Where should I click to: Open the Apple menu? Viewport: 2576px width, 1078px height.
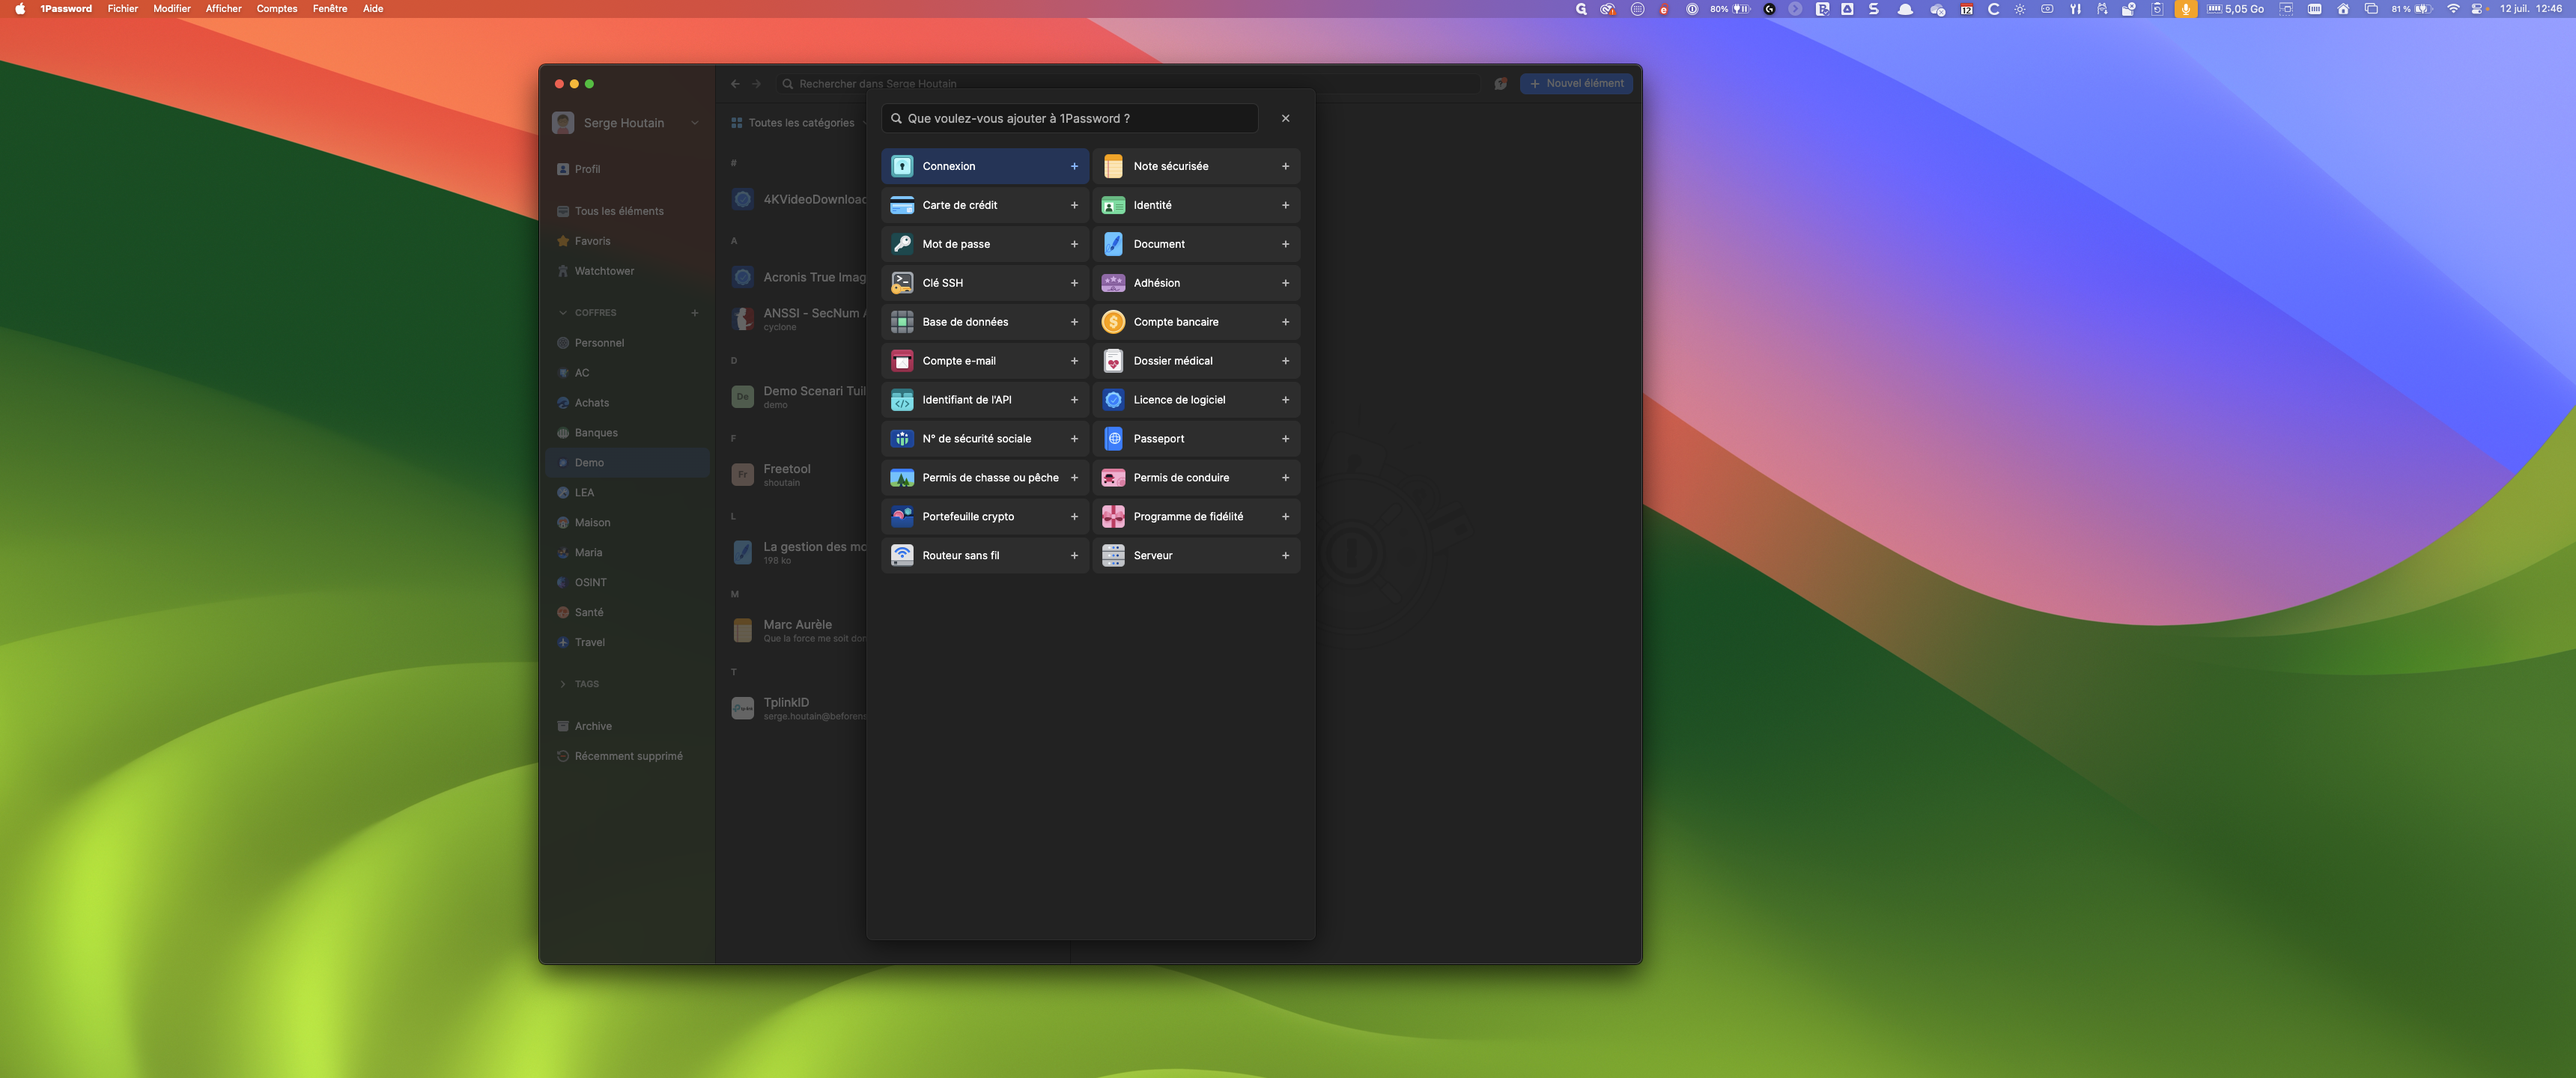point(19,9)
